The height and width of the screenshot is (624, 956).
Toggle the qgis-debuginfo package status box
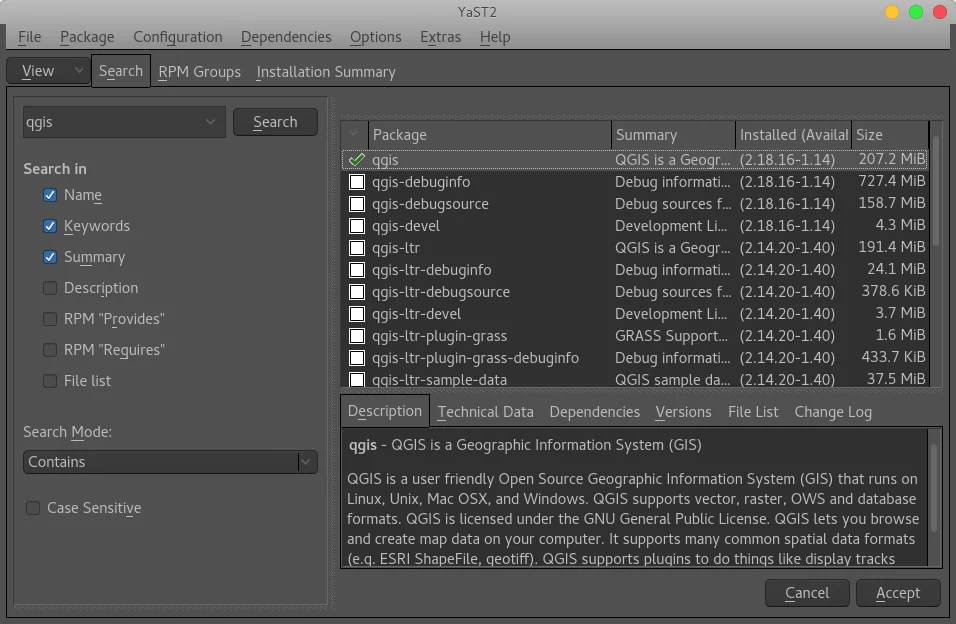pos(357,182)
